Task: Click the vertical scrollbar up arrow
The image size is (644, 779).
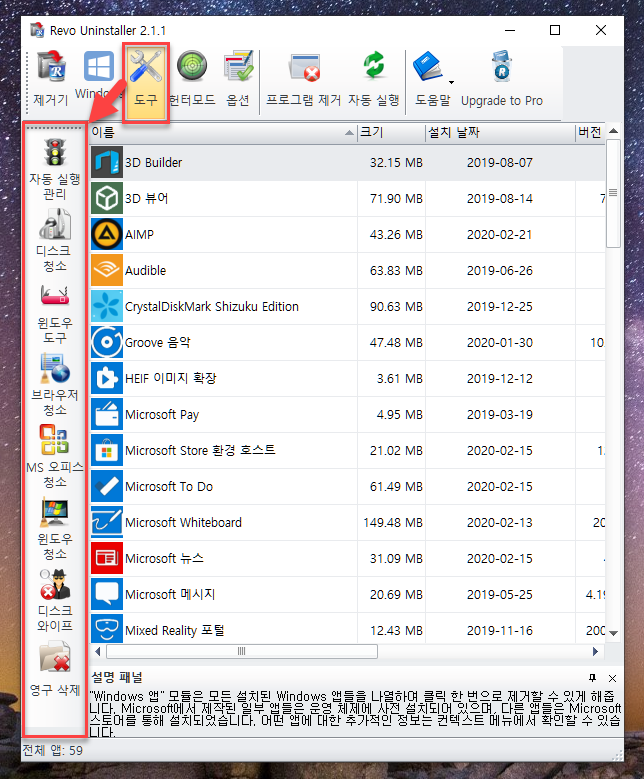Action: click(x=614, y=131)
